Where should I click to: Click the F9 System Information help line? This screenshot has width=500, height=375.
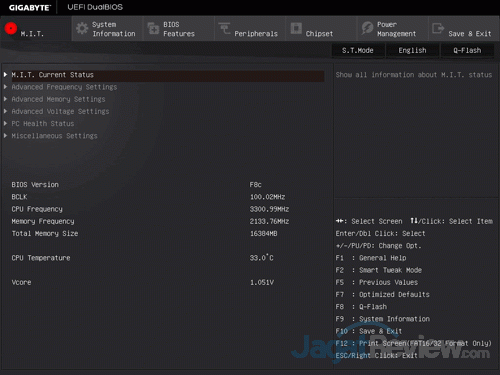[383, 319]
